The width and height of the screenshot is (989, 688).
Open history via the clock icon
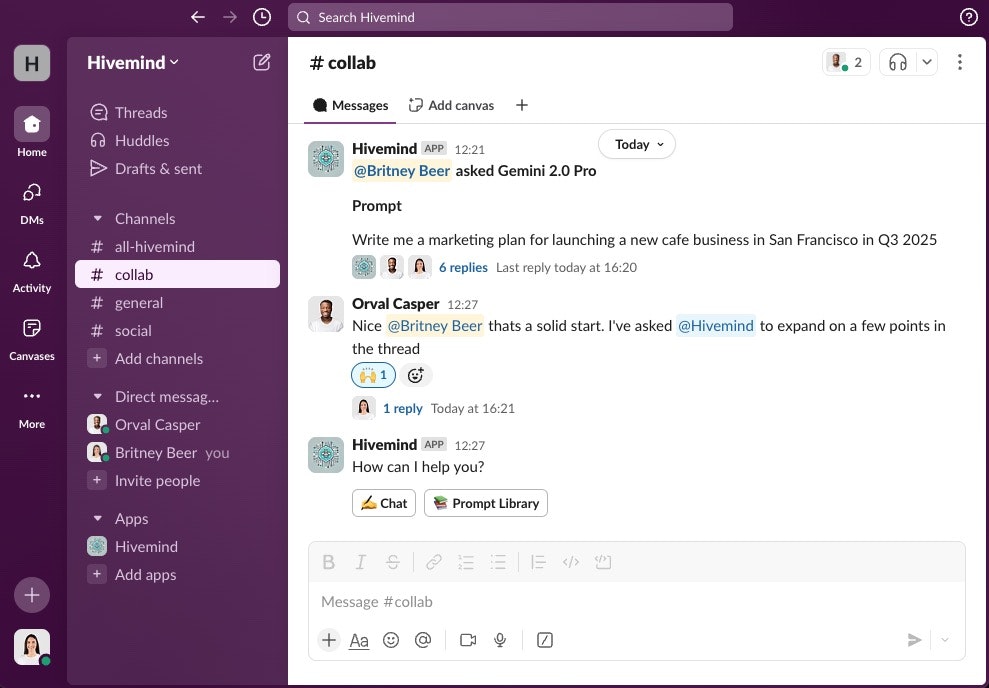click(x=262, y=17)
